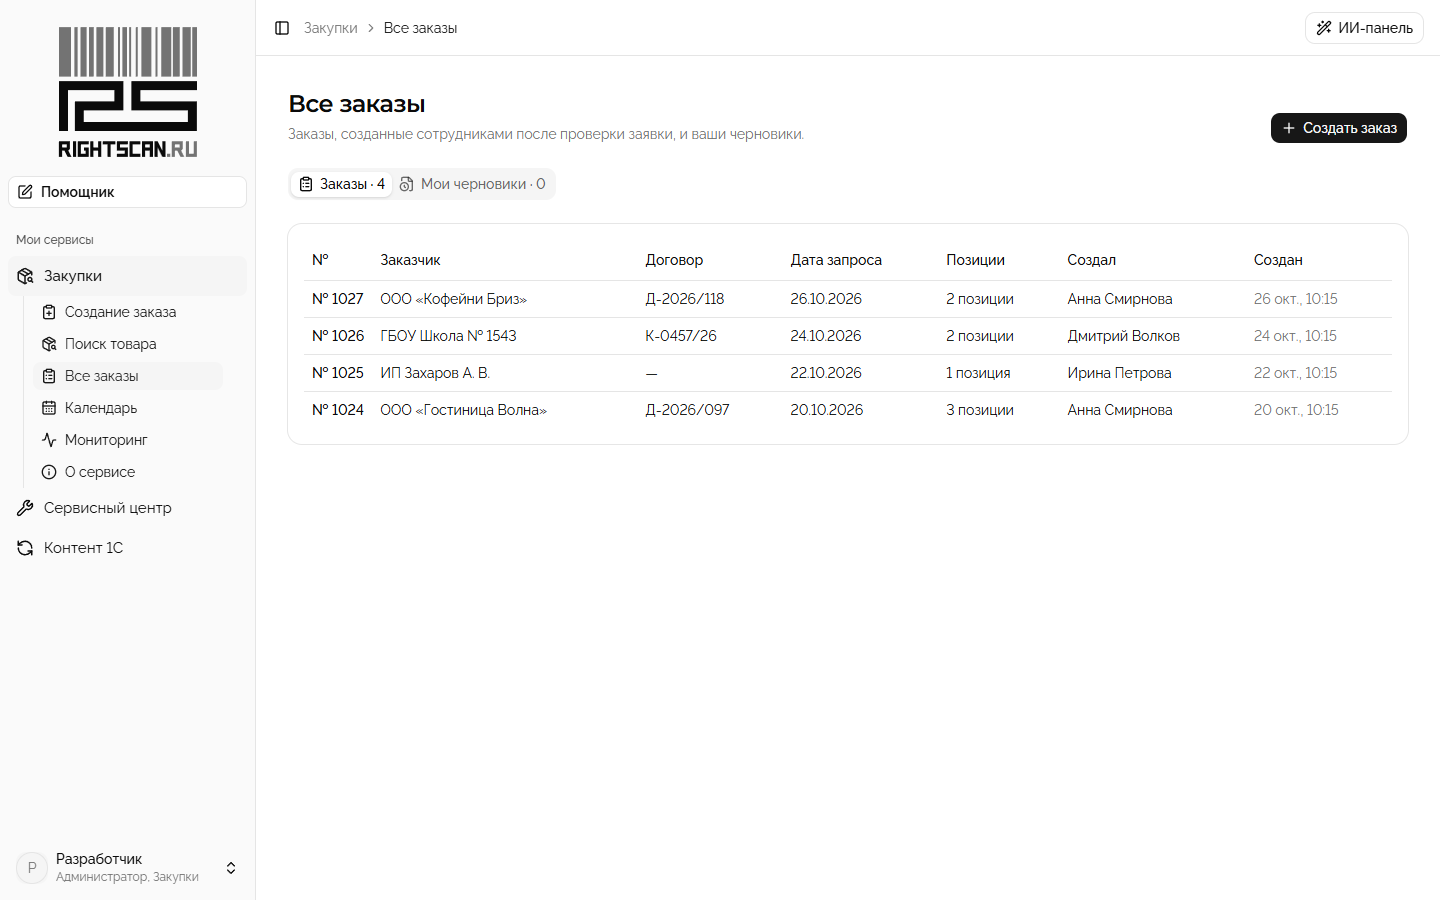Open order № 1024 row
1440x900 pixels.
point(848,410)
